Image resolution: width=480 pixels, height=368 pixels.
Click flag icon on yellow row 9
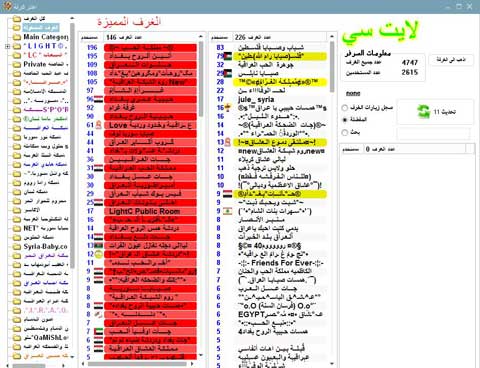pyautogui.click(x=228, y=194)
